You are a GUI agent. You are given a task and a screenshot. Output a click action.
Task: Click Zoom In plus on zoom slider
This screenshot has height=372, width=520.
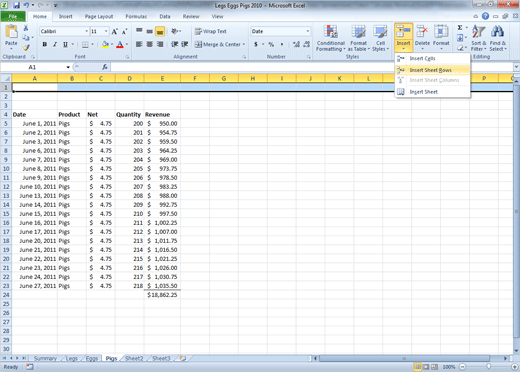tap(514, 367)
